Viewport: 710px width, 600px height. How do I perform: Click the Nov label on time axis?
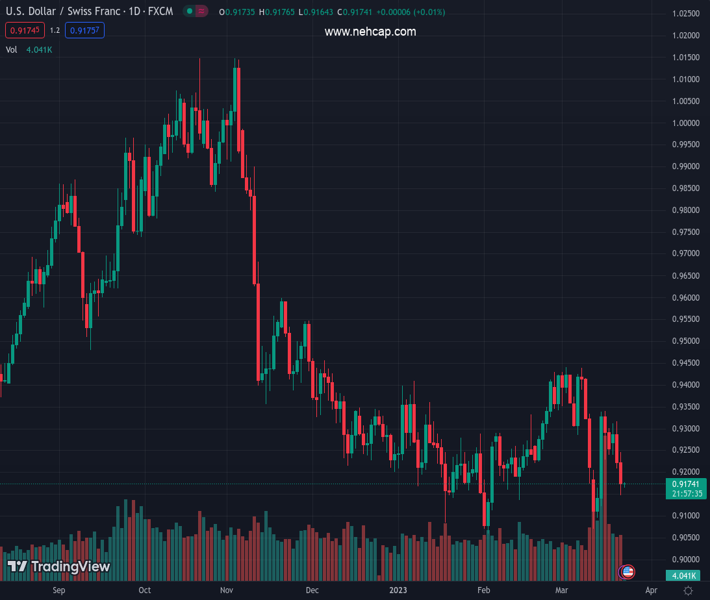[x=227, y=591]
